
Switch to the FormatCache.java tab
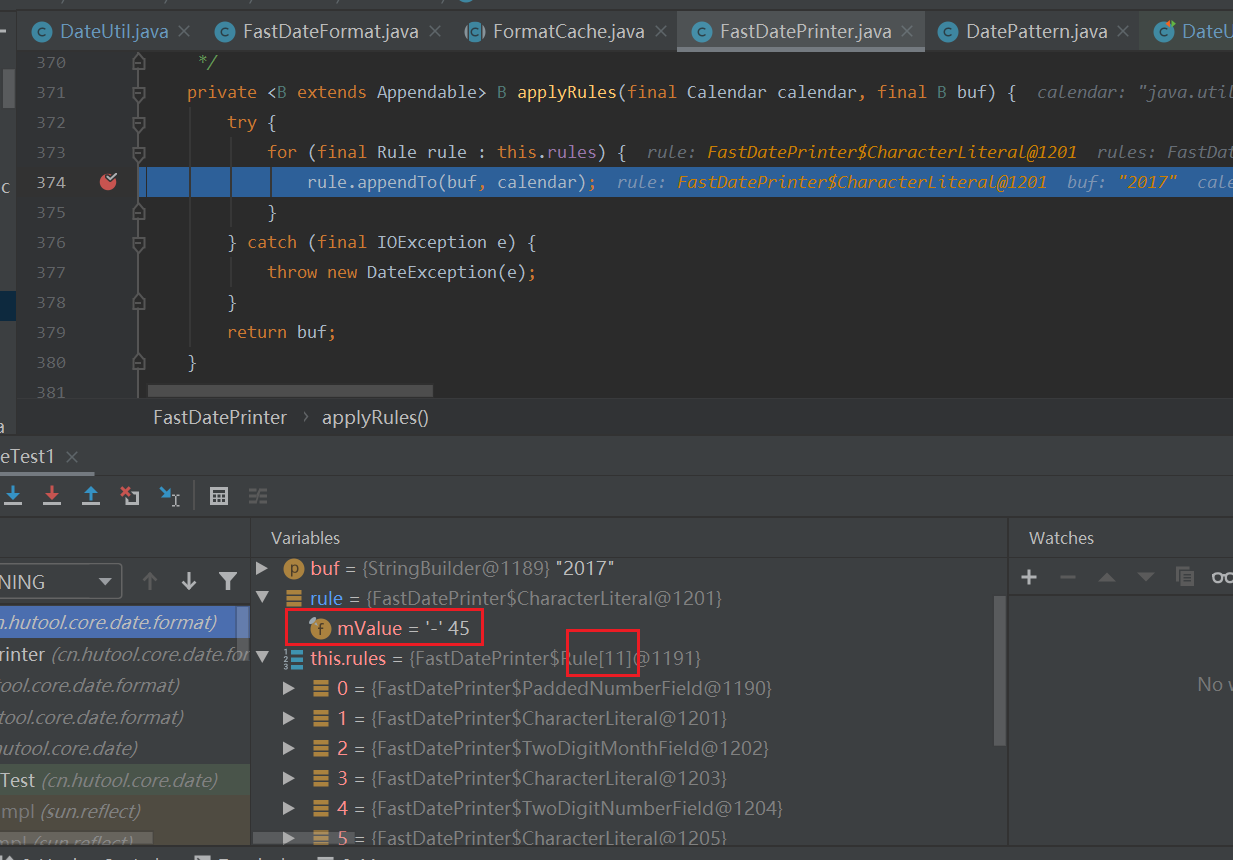[x=568, y=32]
